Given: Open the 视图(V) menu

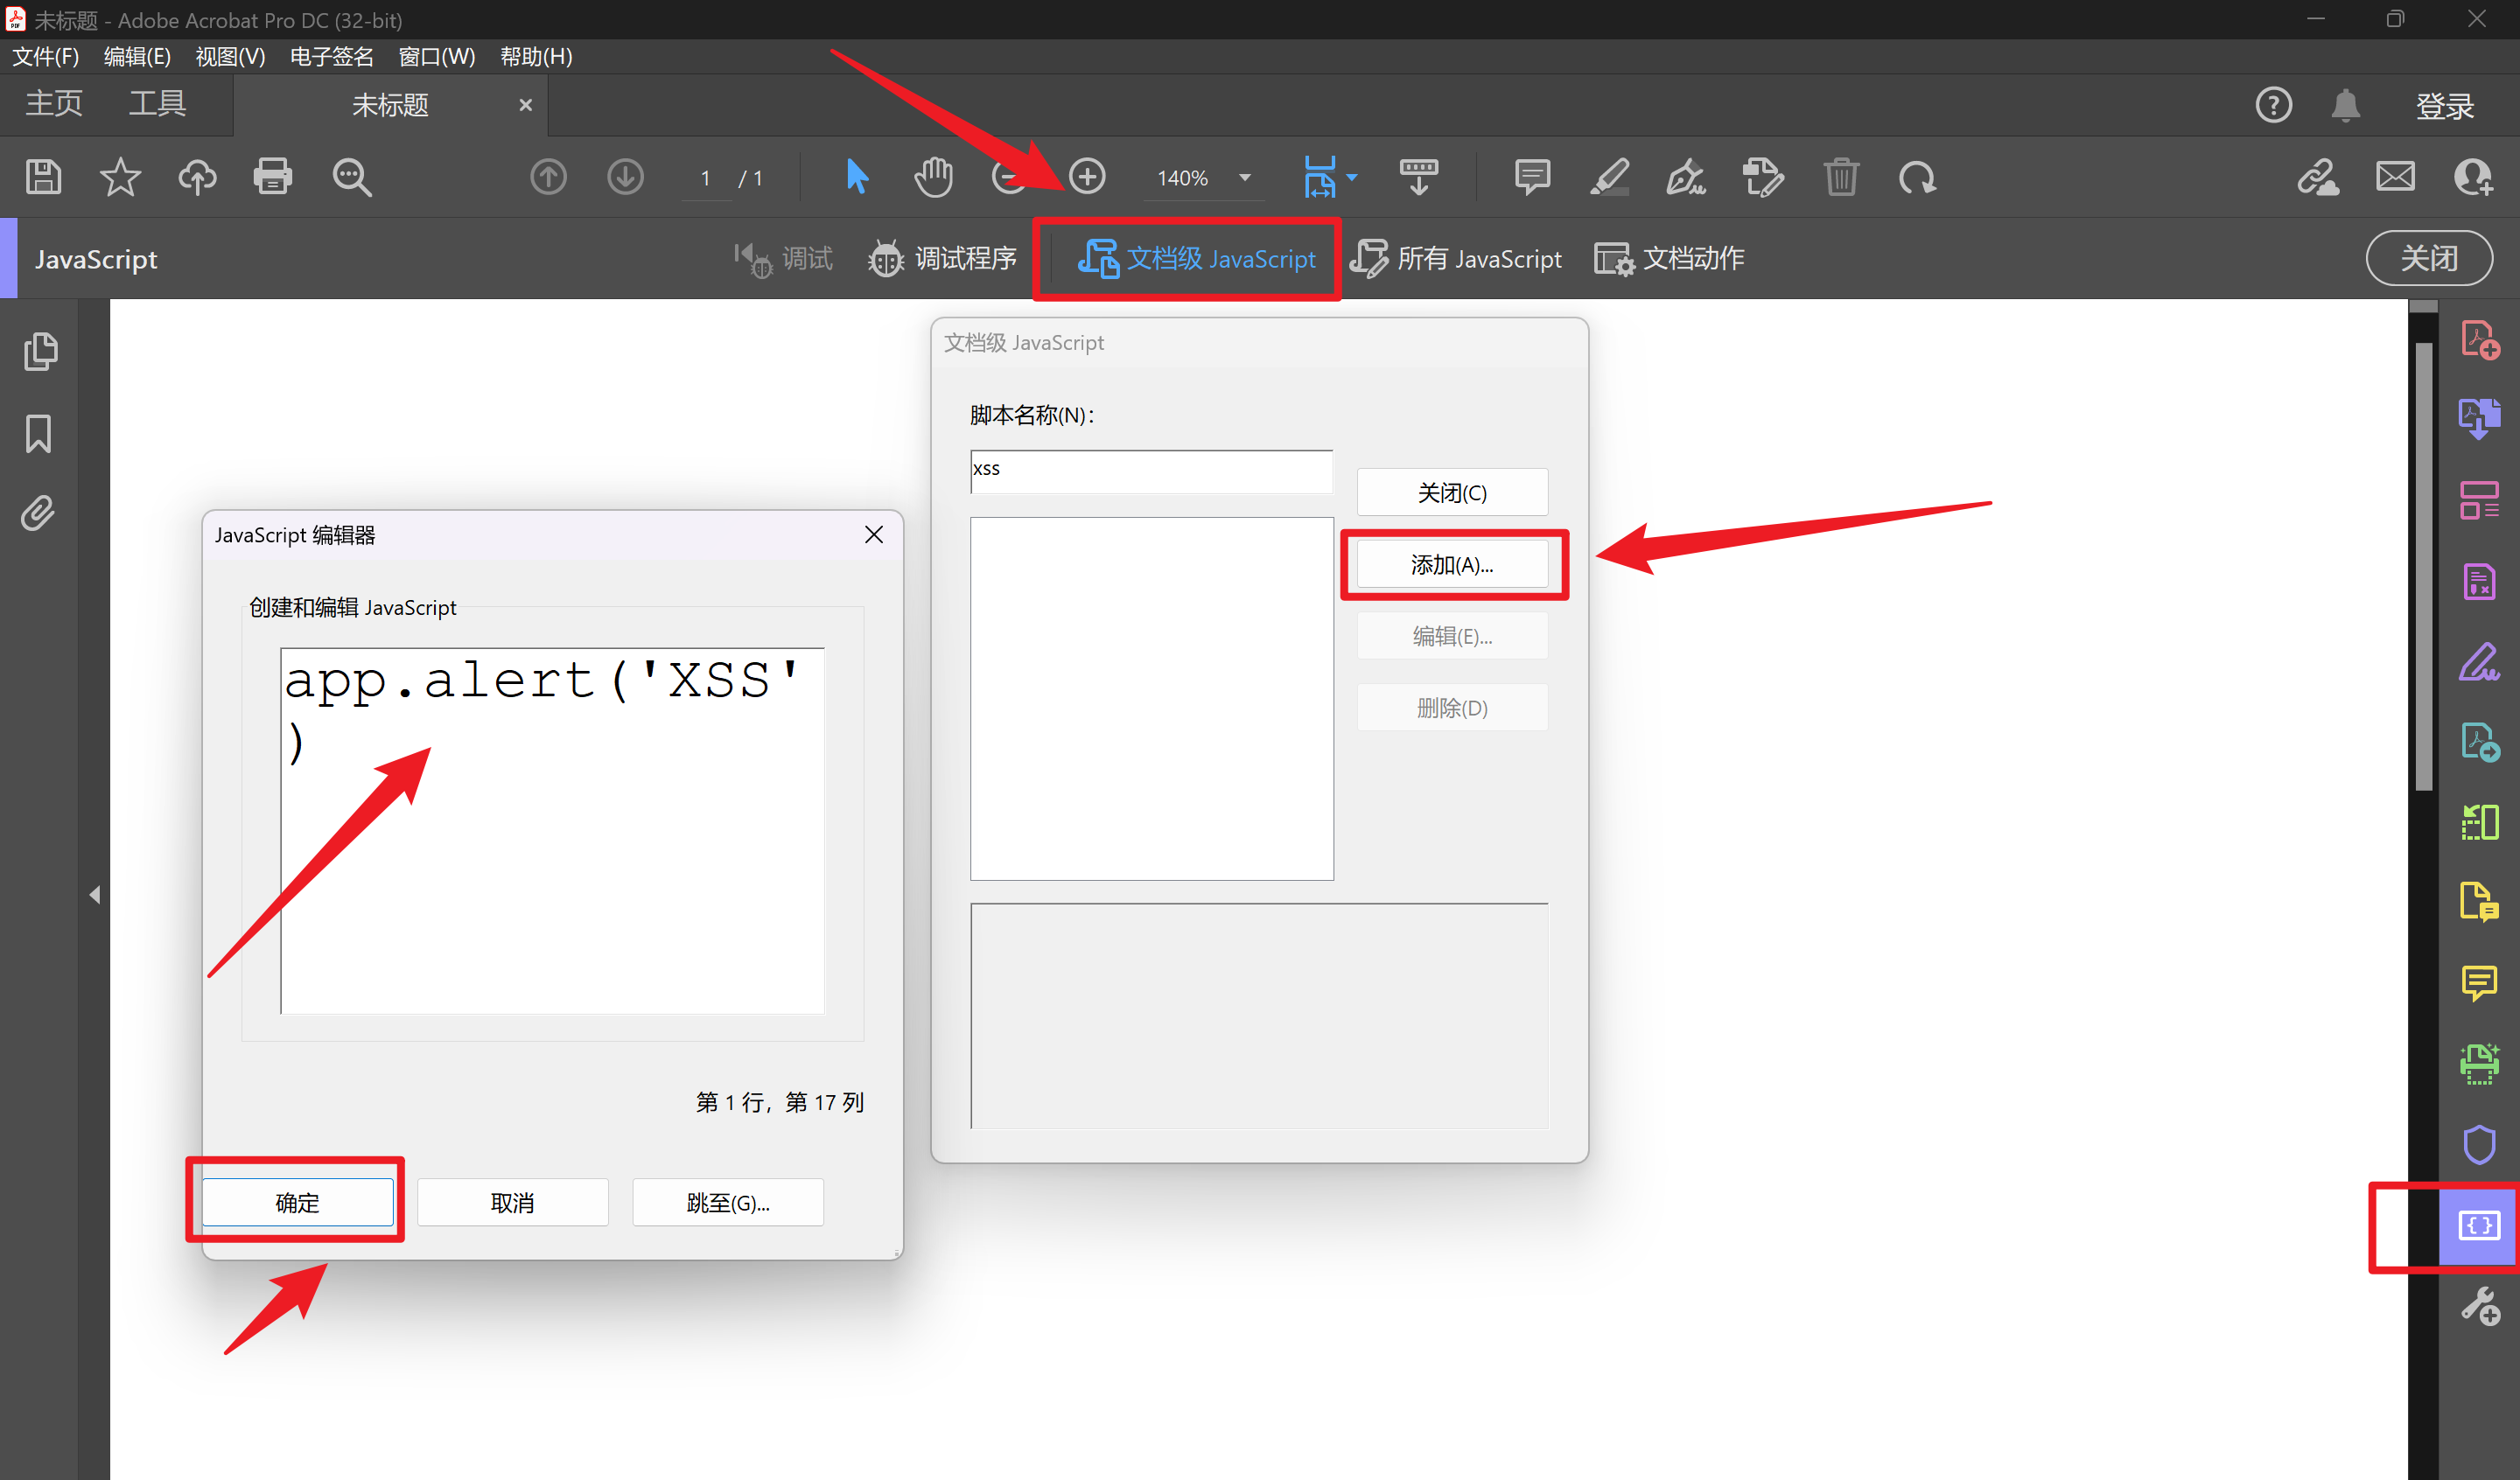Looking at the screenshot, I should tap(230, 57).
